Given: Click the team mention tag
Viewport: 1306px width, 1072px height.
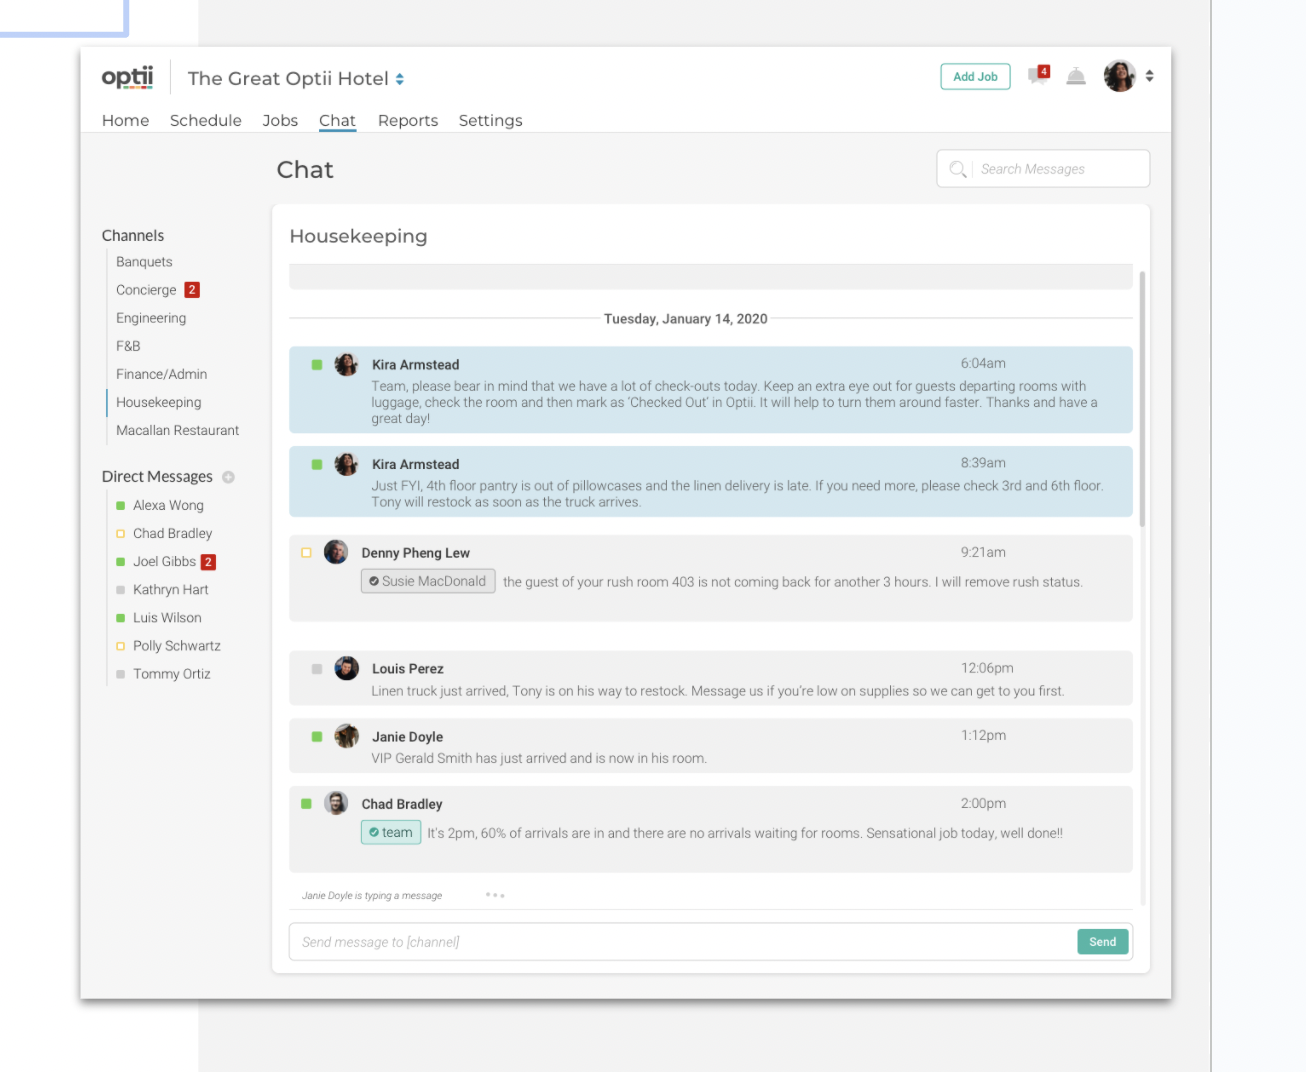Looking at the screenshot, I should [x=391, y=832].
